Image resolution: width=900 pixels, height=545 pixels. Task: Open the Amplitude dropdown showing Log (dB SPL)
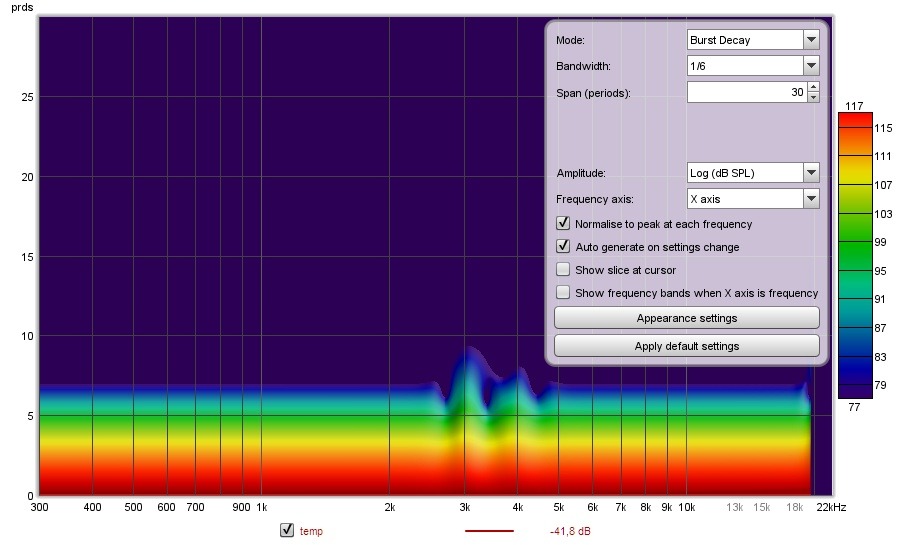752,173
